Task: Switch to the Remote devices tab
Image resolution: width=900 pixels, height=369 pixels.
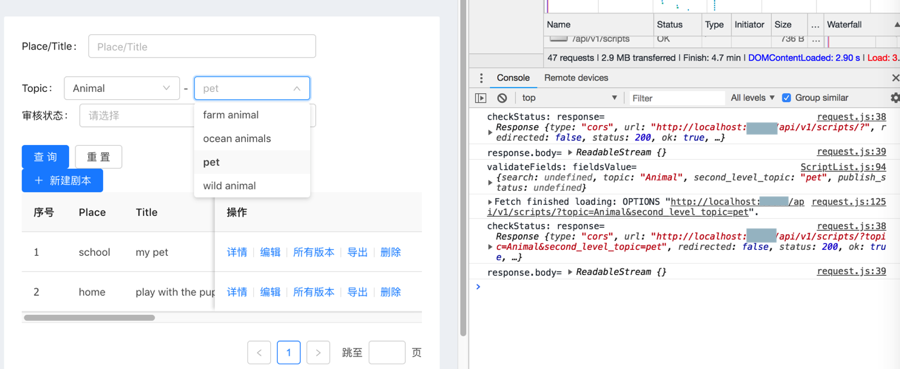Action: tap(576, 78)
